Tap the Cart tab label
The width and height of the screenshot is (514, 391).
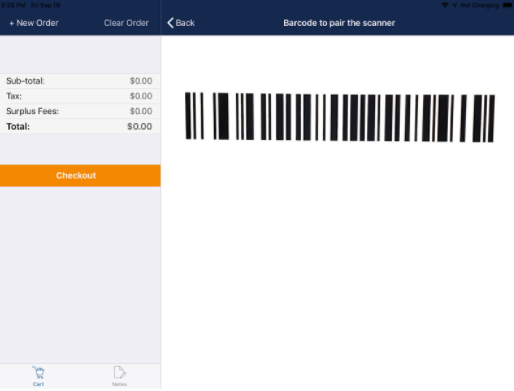(38, 384)
